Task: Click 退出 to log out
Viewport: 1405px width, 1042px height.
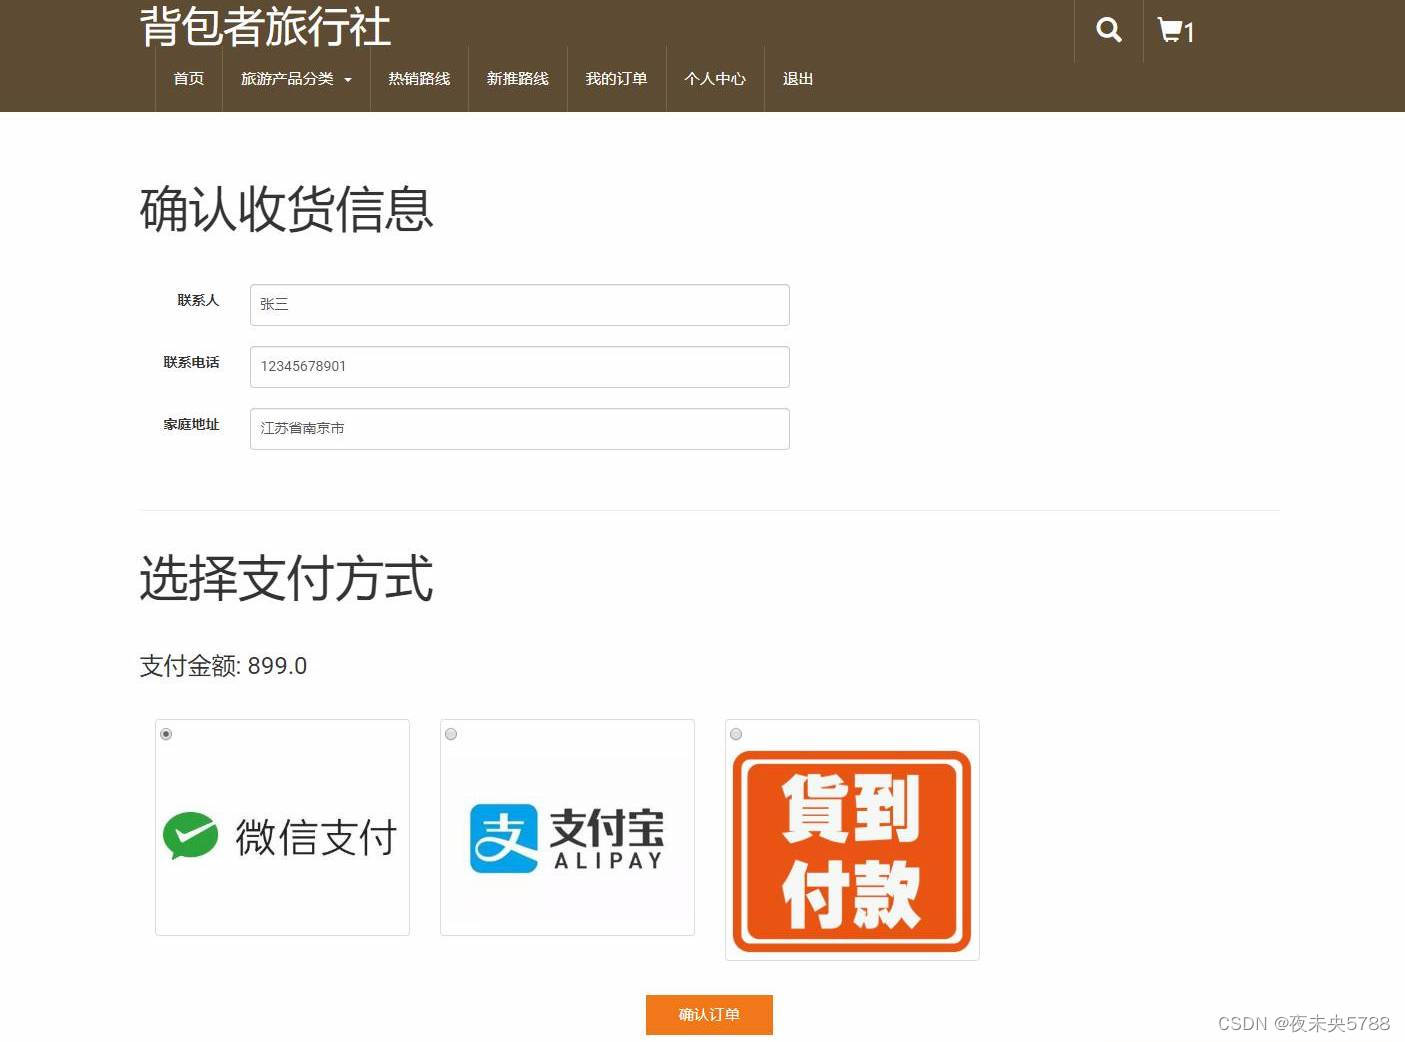Action: (798, 79)
